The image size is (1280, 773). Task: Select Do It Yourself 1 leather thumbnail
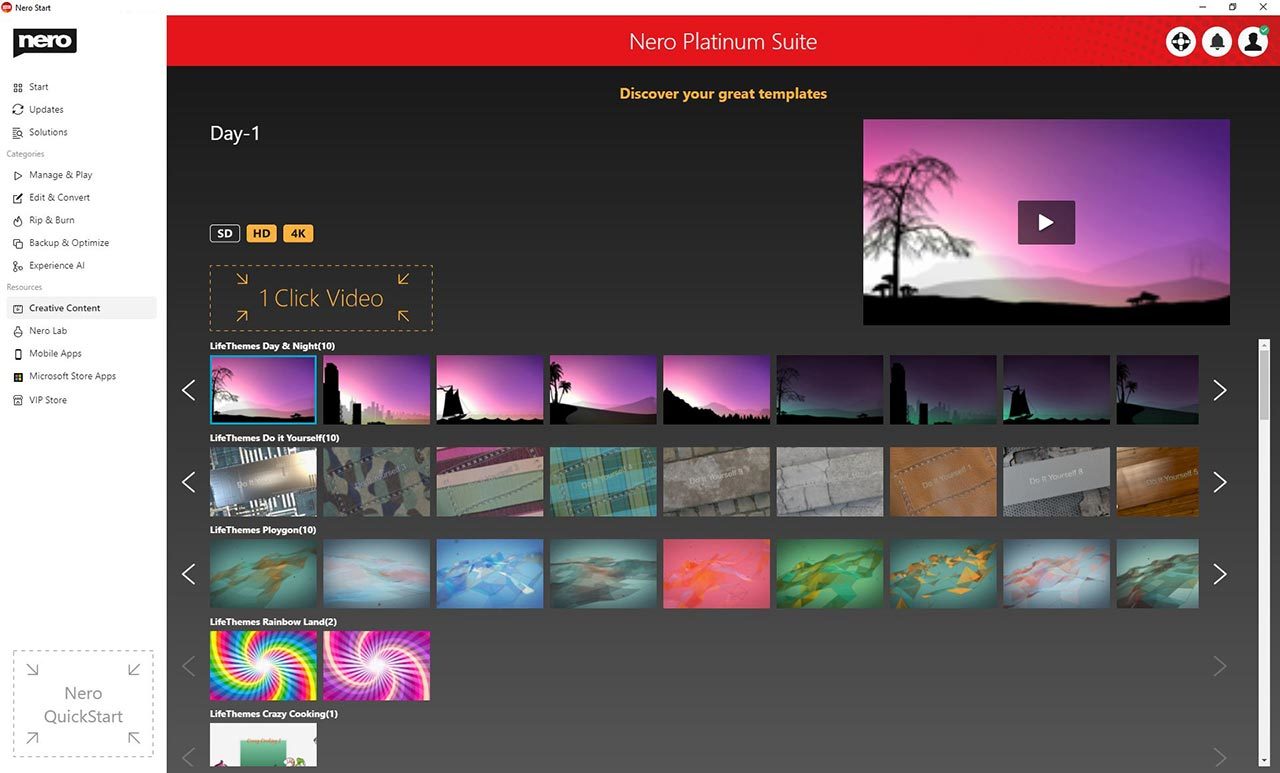[x=943, y=482]
